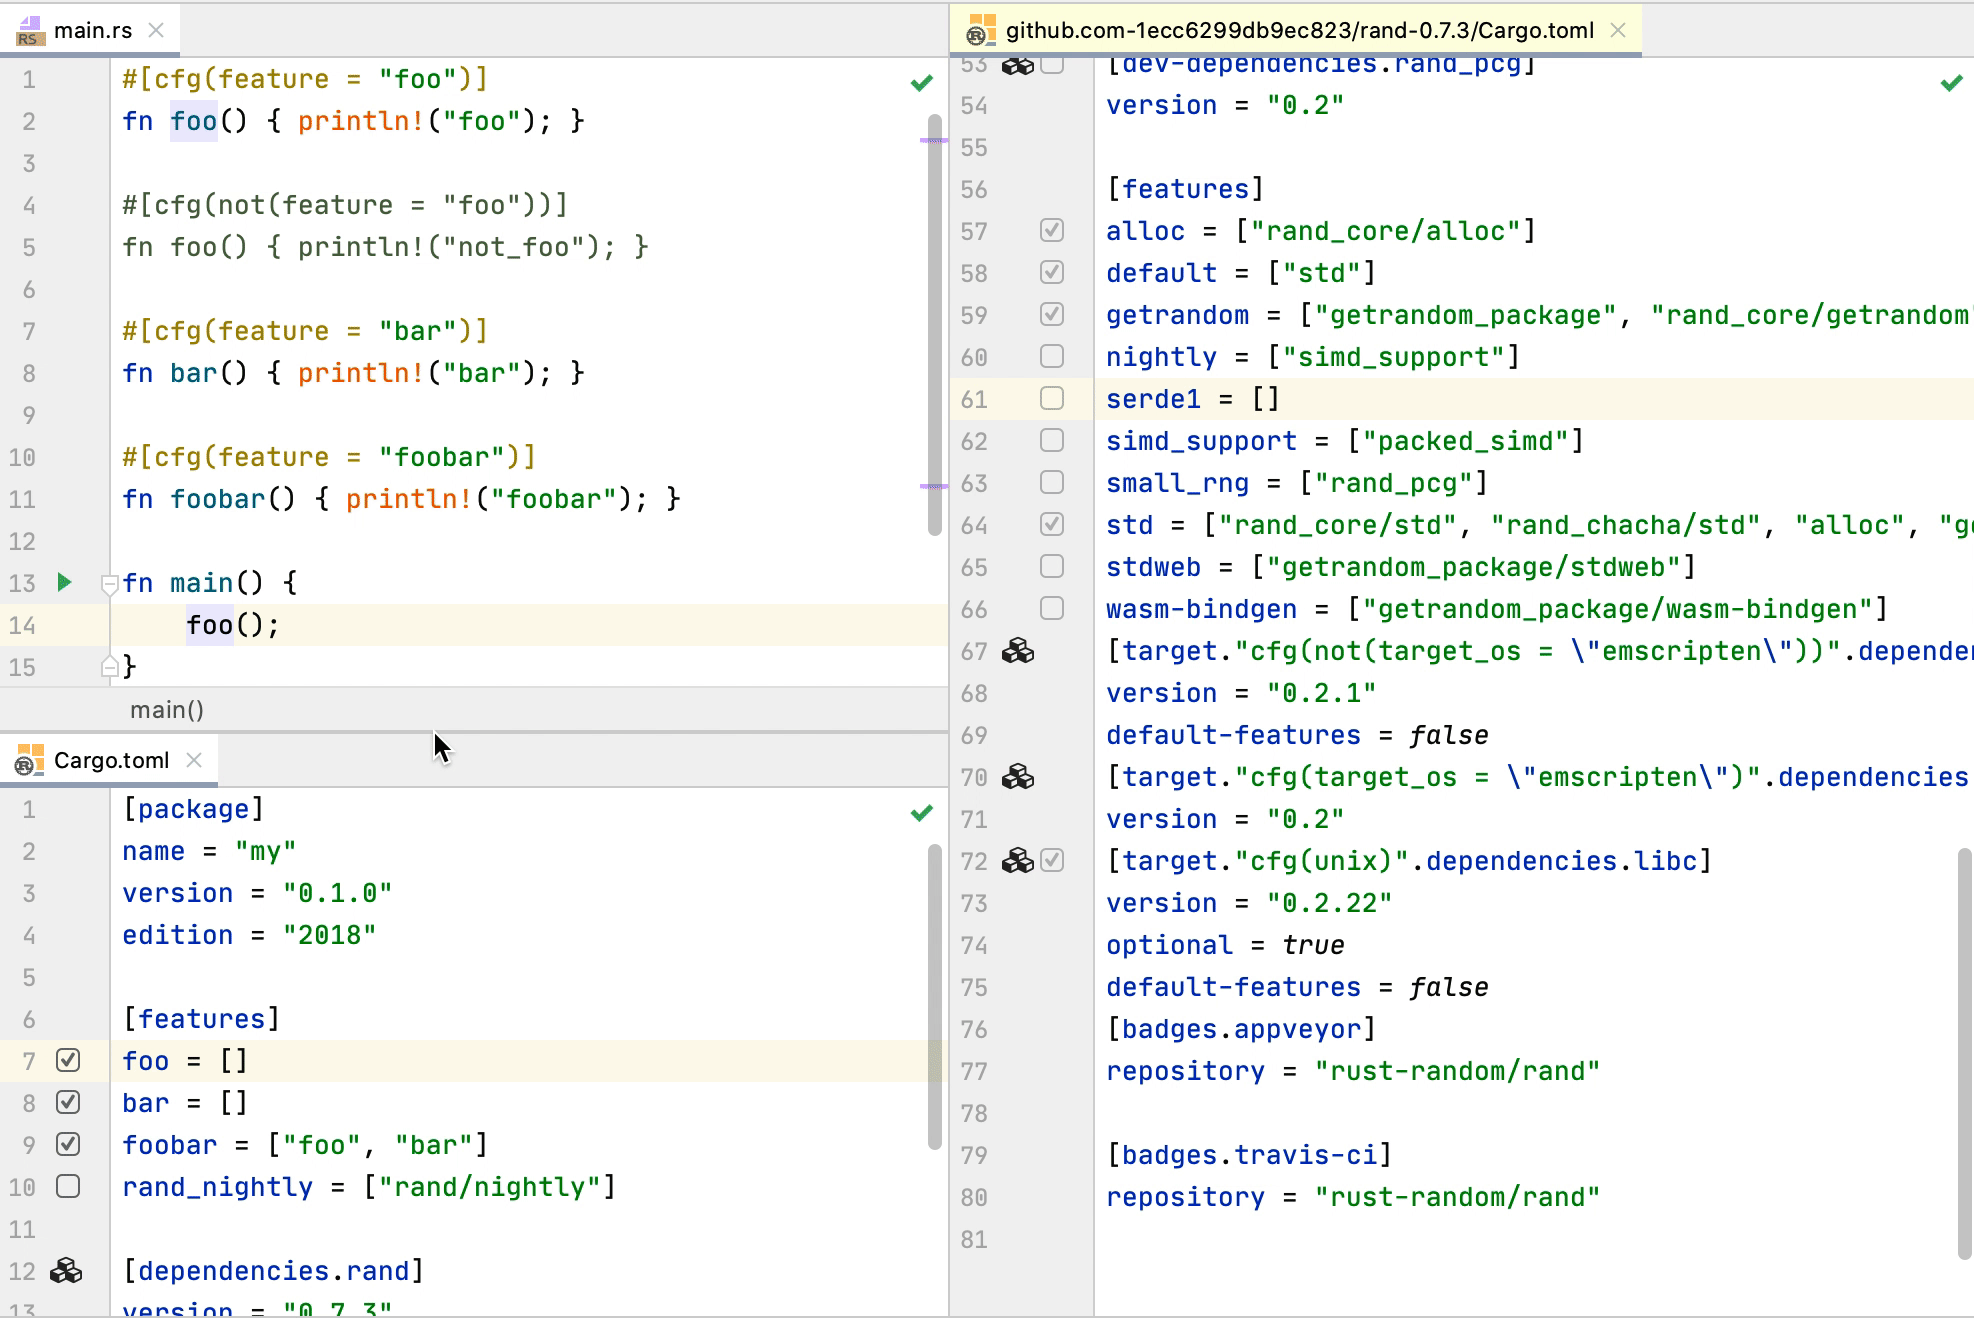Screen dimensions: 1974x1318
Task: Click the #[cfg(feature = "foobar")] attribute
Action: point(329,457)
